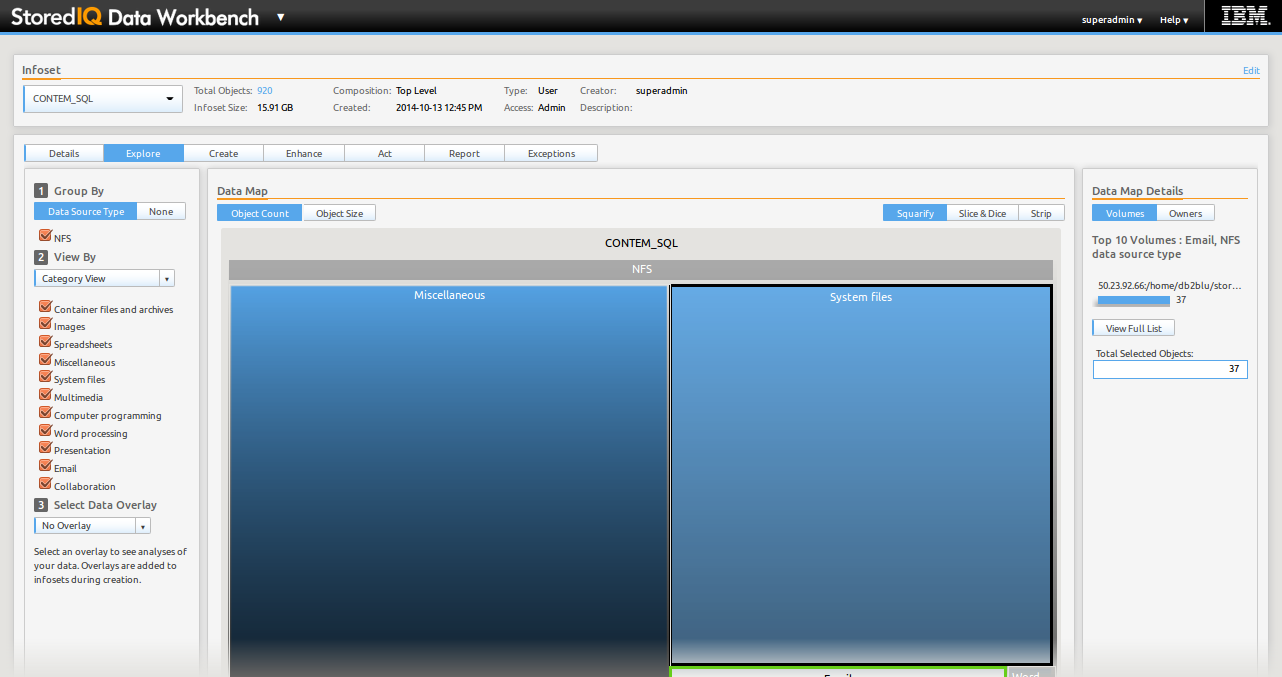Screen dimensions: 1282x677
Task: Switch to the Exceptions tab
Action: pyautogui.click(x=551, y=153)
